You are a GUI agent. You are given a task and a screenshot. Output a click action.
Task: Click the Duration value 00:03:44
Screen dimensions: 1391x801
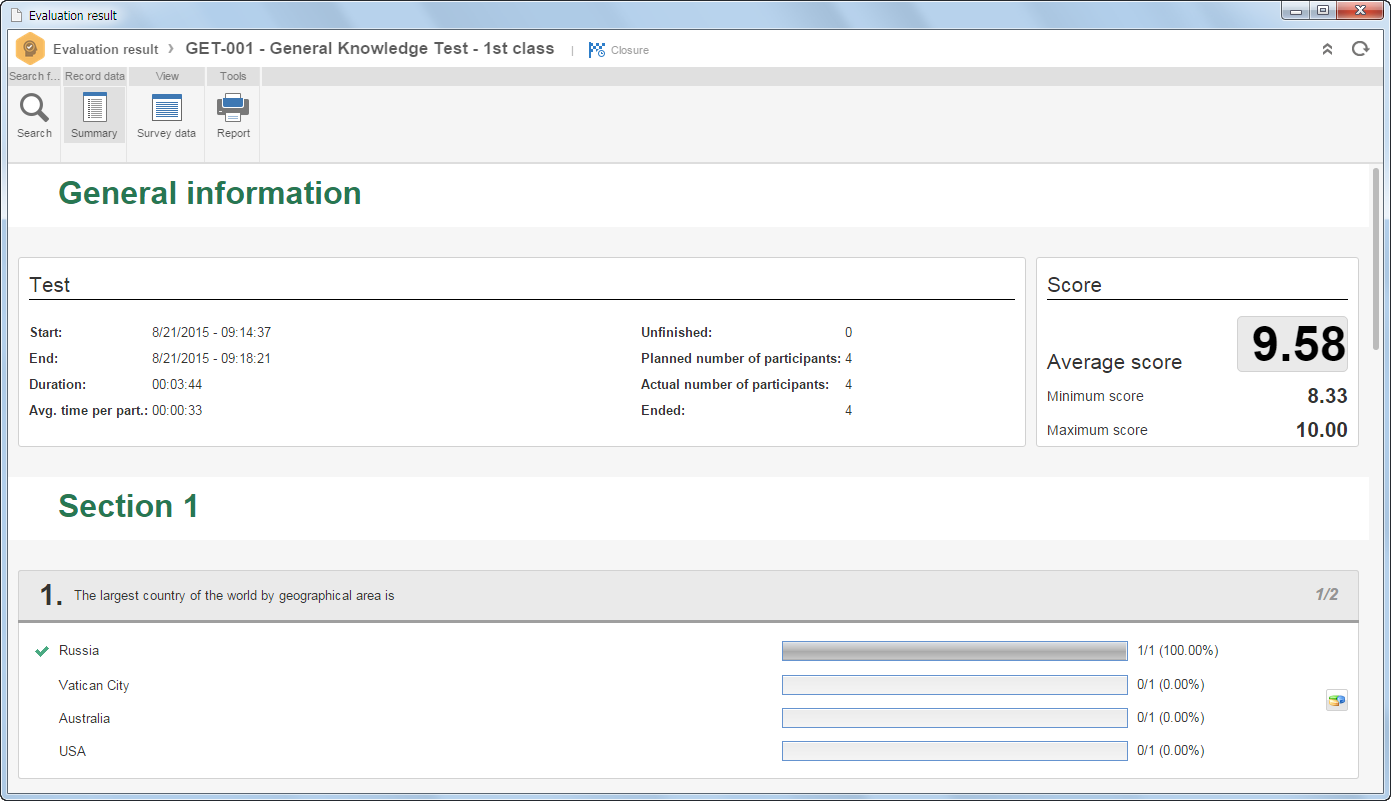point(177,384)
